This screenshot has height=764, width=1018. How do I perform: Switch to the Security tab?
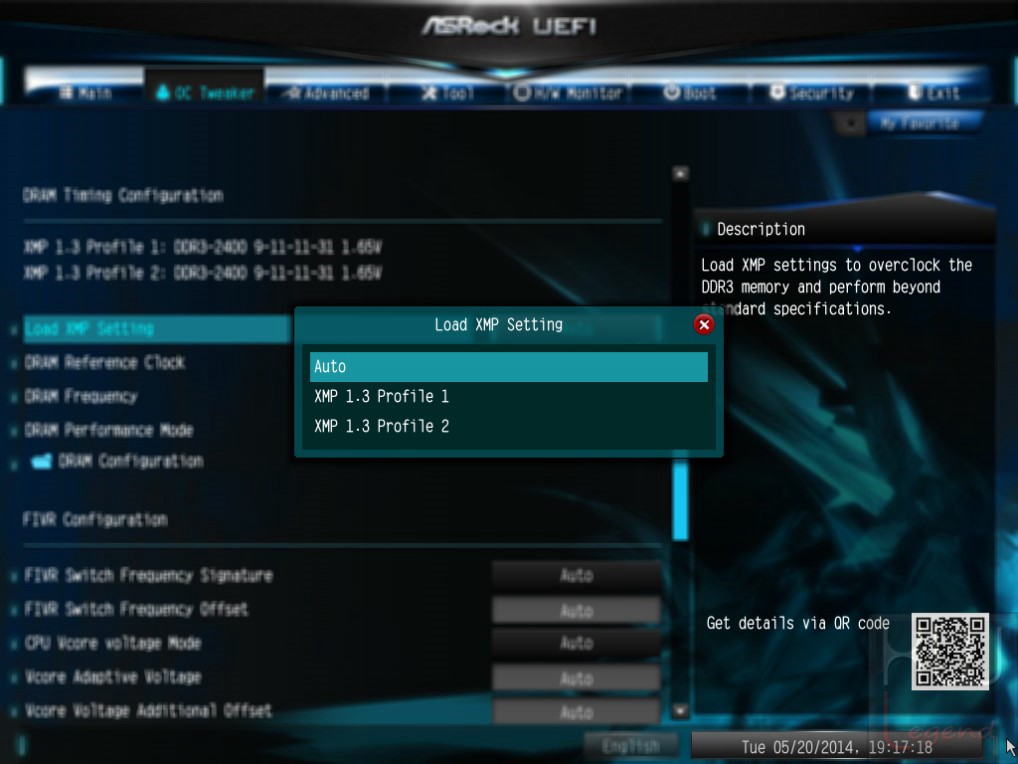pos(812,93)
